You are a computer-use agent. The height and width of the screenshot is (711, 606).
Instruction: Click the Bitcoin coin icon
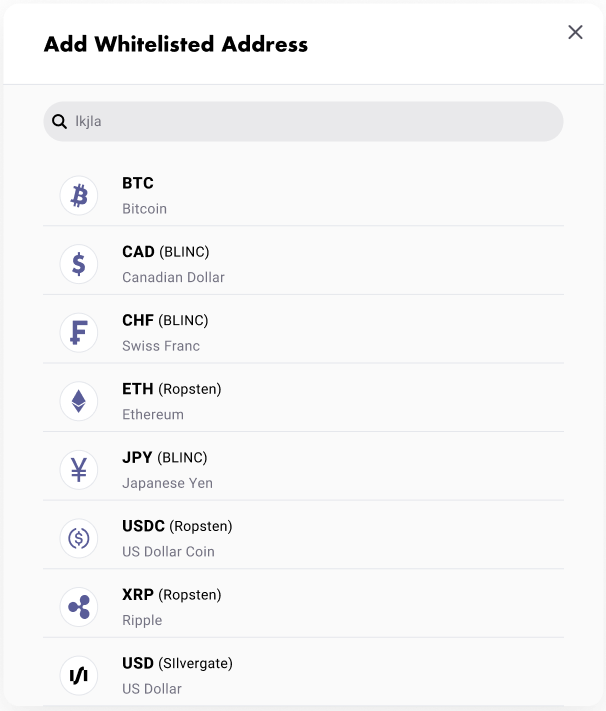[x=79, y=195]
